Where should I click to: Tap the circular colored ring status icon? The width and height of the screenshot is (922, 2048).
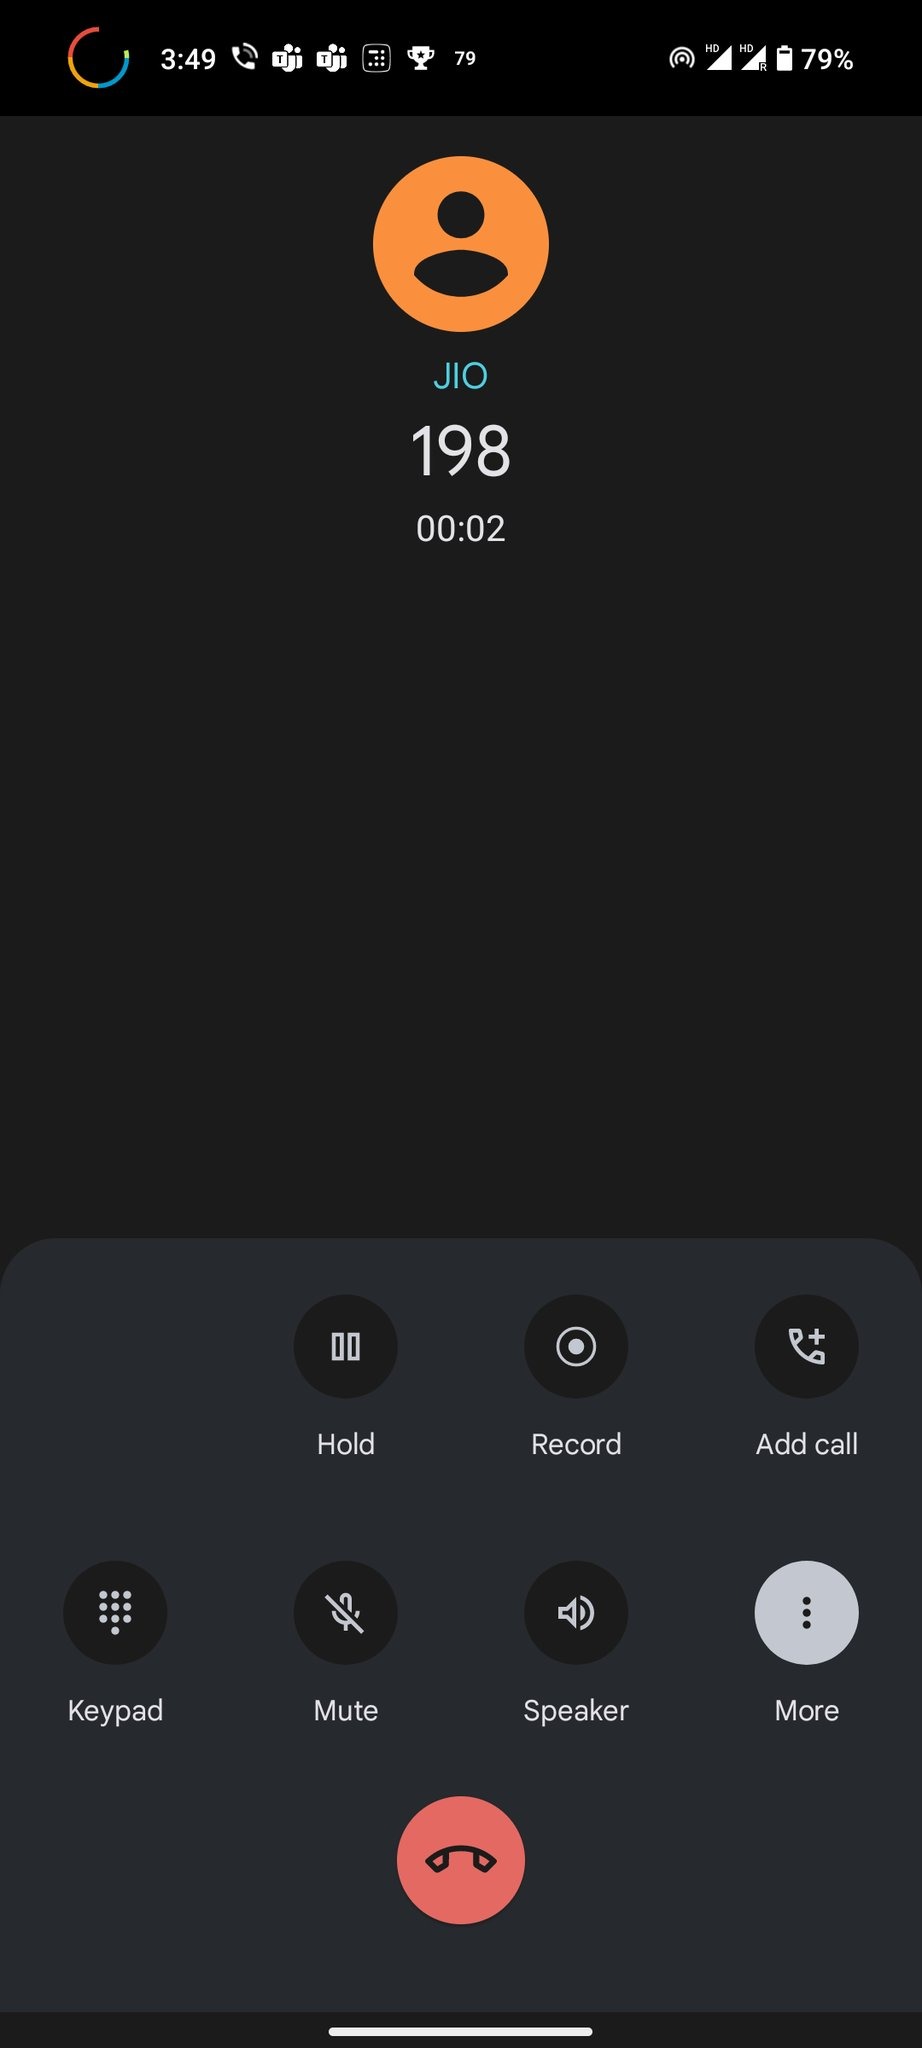[98, 58]
